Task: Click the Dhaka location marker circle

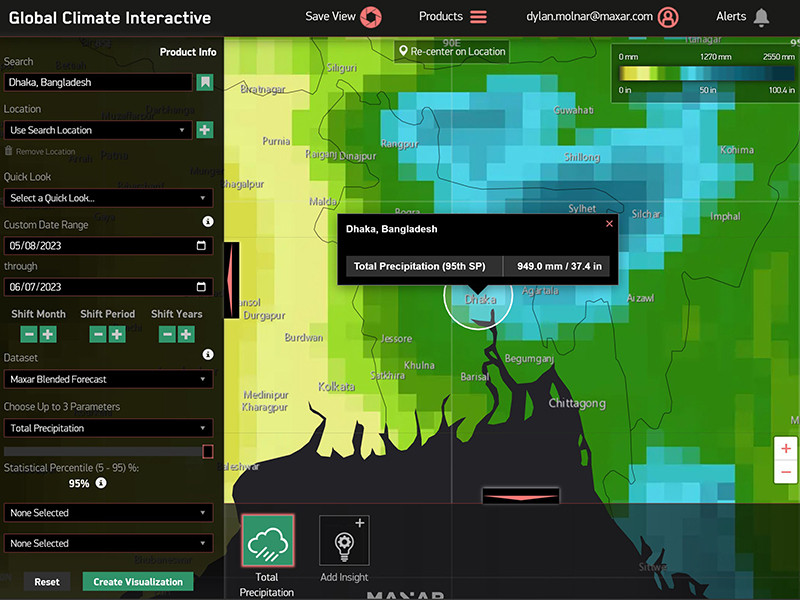Action: point(478,298)
